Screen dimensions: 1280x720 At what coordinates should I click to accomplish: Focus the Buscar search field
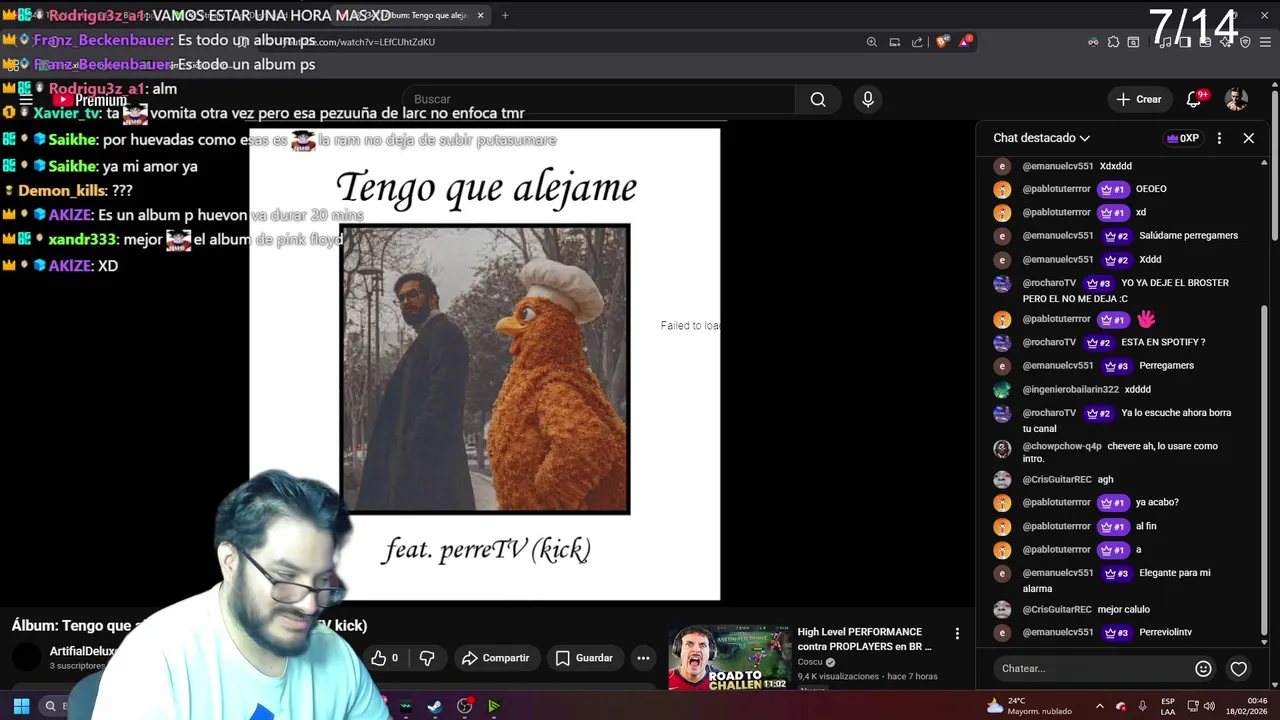(x=598, y=99)
